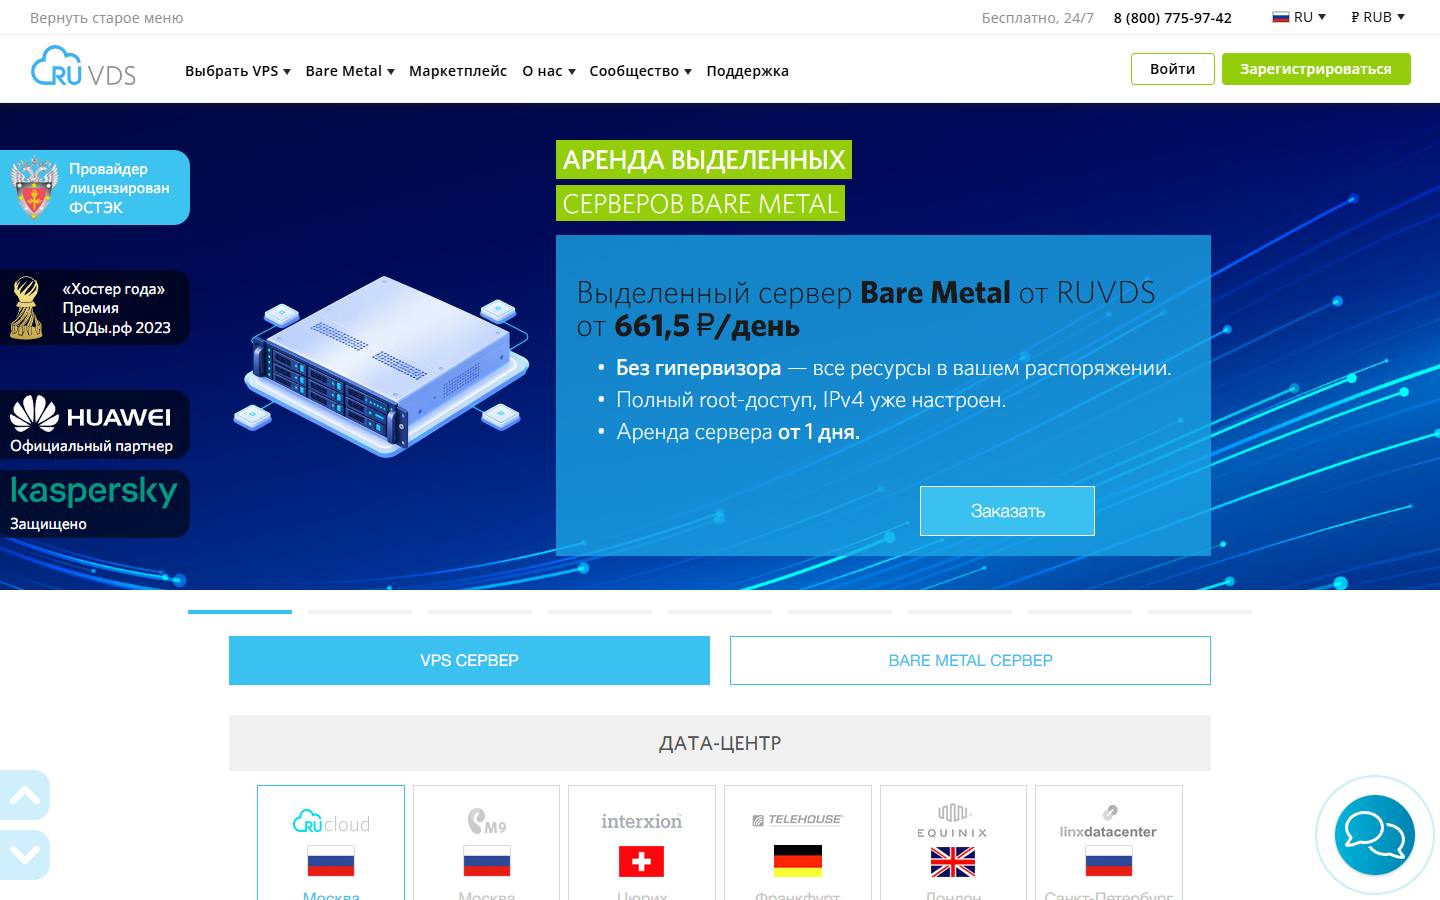Expand the «Выбрать VPS» menu

(x=238, y=71)
